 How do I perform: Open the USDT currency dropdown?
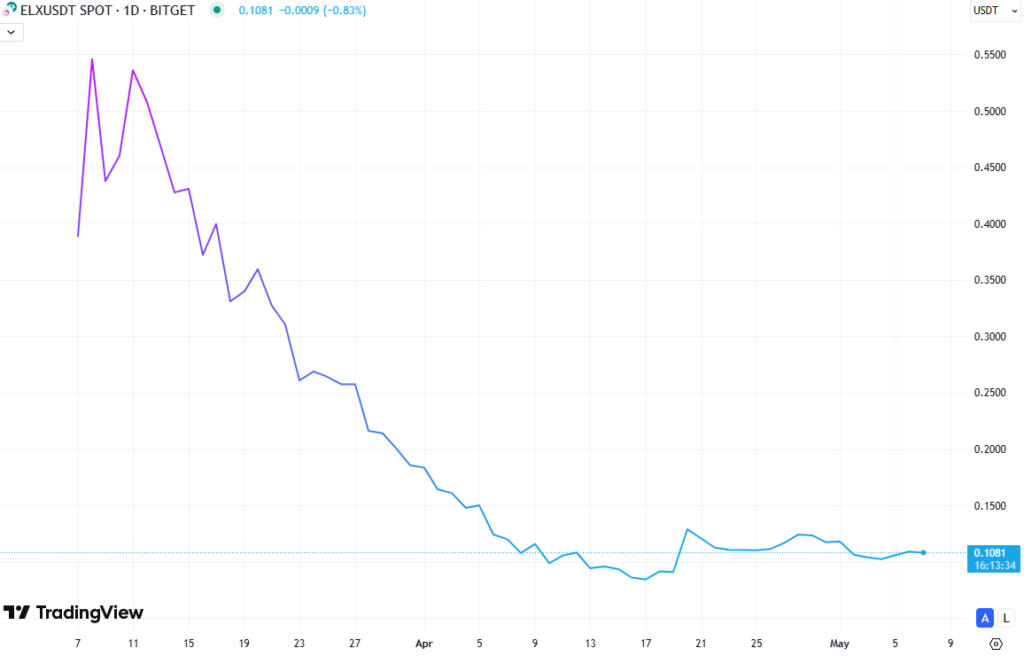[x=995, y=10]
